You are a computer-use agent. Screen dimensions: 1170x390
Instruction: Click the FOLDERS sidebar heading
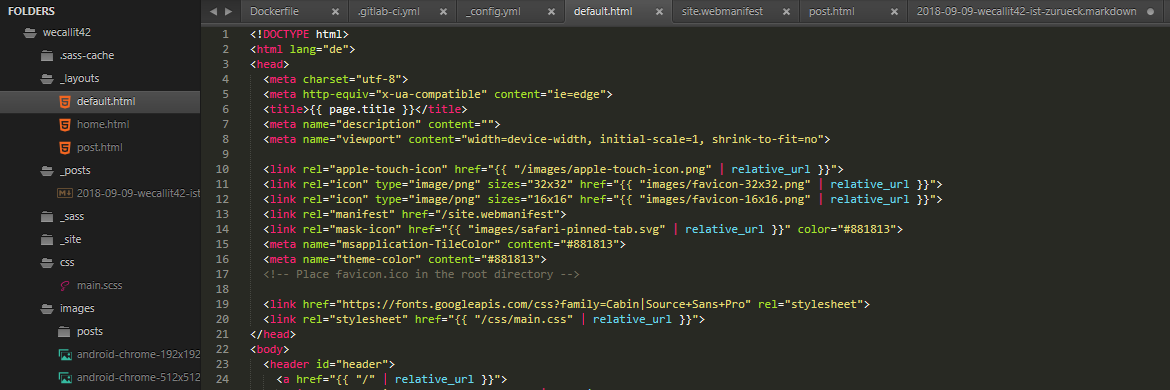(x=32, y=11)
